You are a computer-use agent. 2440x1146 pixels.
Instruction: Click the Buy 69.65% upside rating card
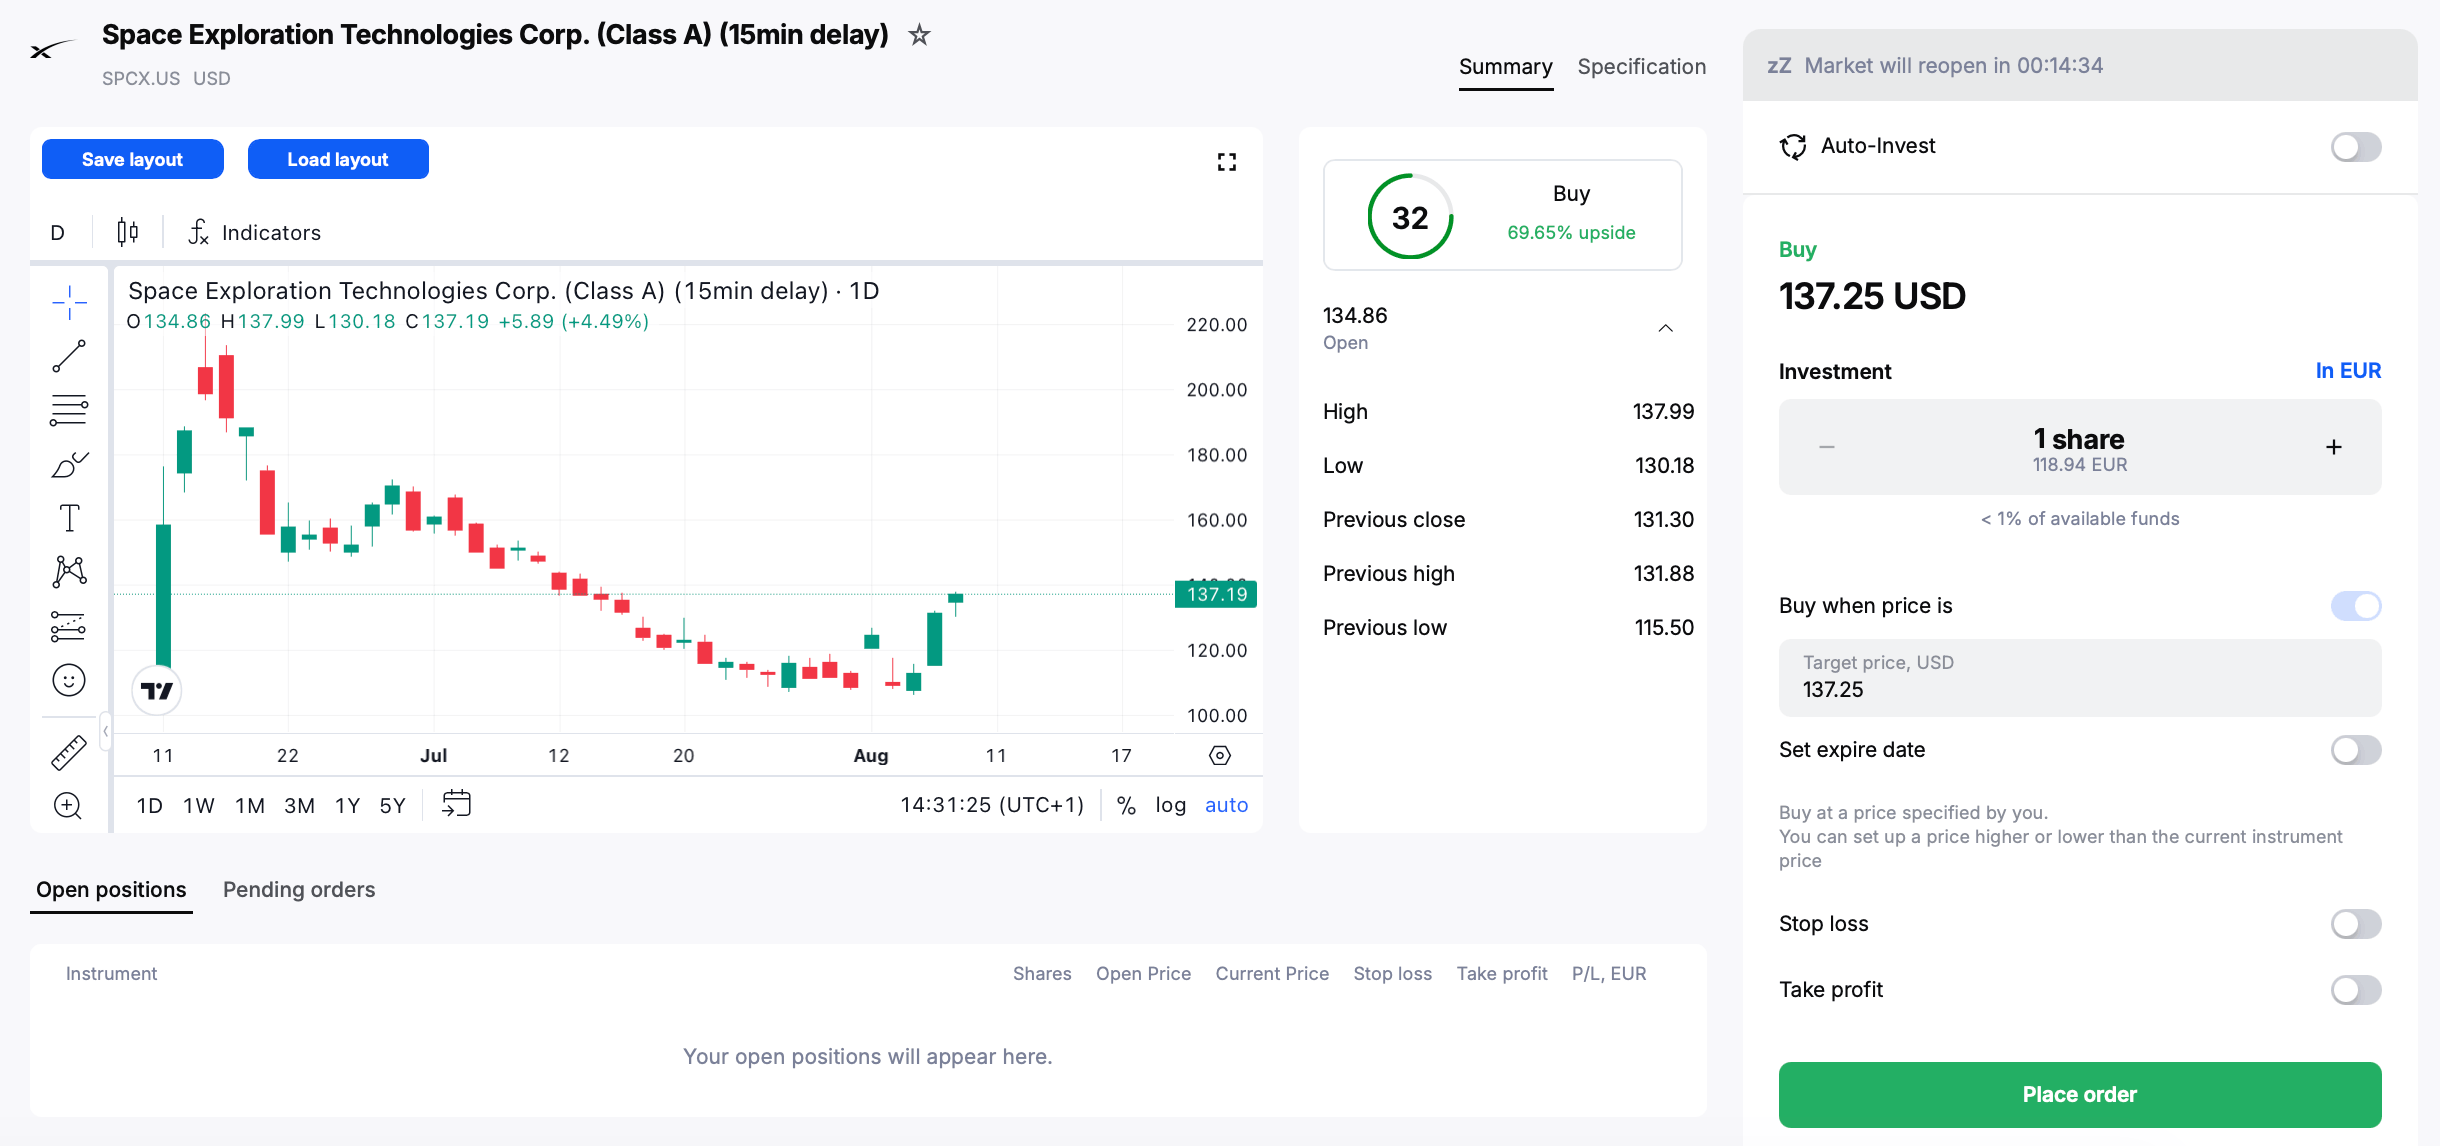[x=1502, y=215]
